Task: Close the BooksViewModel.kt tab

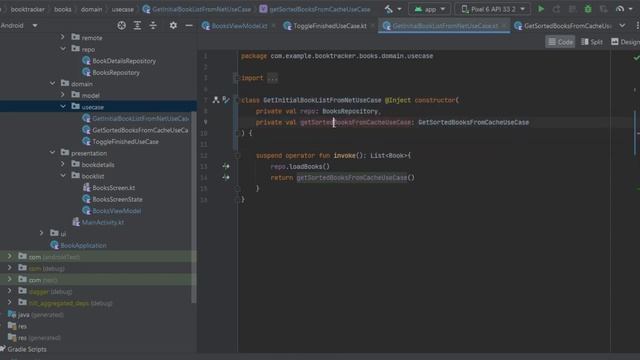Action: 273,26
